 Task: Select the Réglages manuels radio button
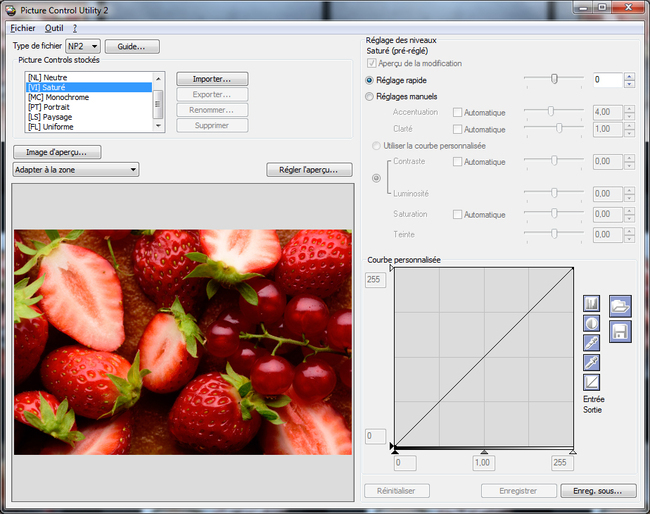369,97
